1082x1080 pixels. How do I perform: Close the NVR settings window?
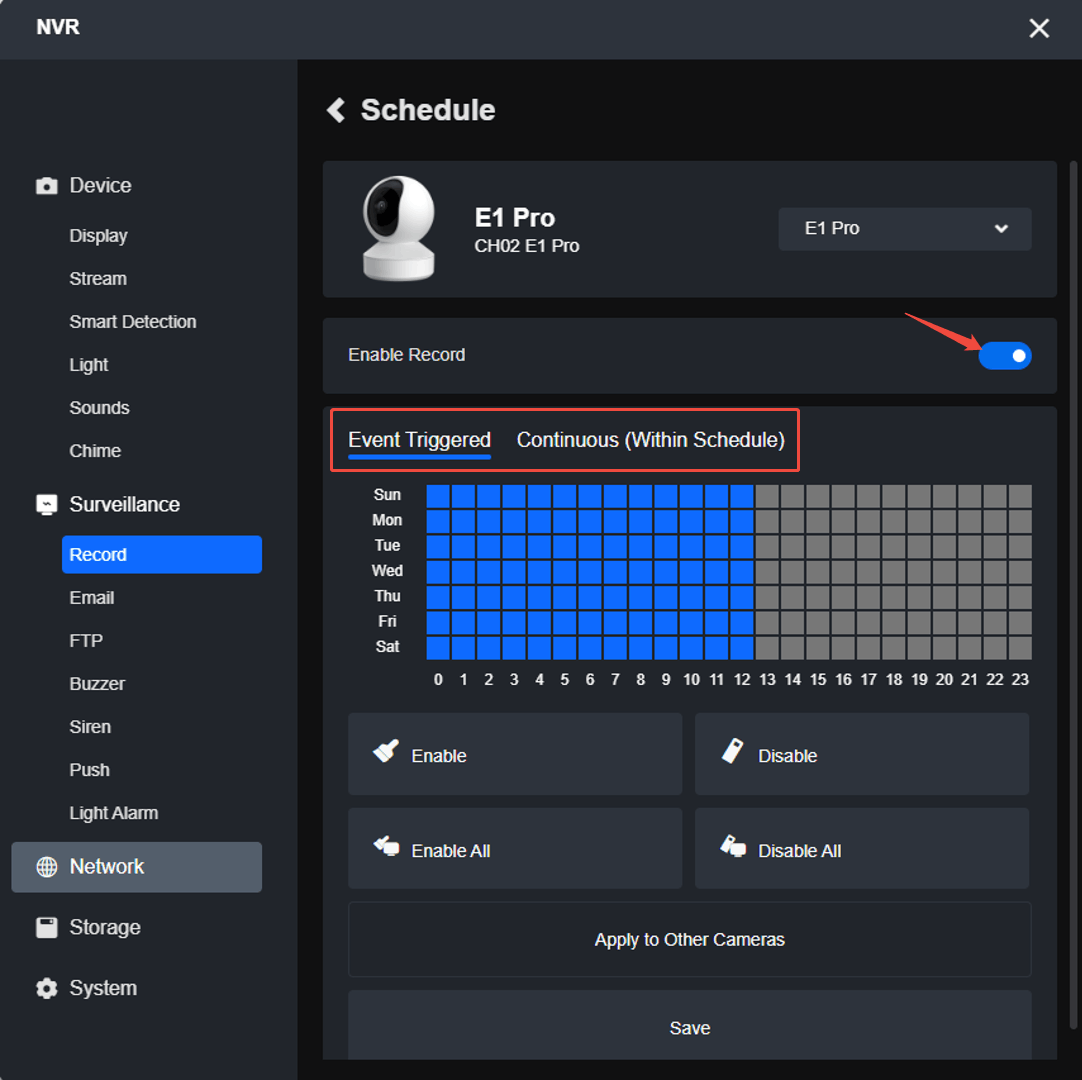pyautogui.click(x=1039, y=28)
